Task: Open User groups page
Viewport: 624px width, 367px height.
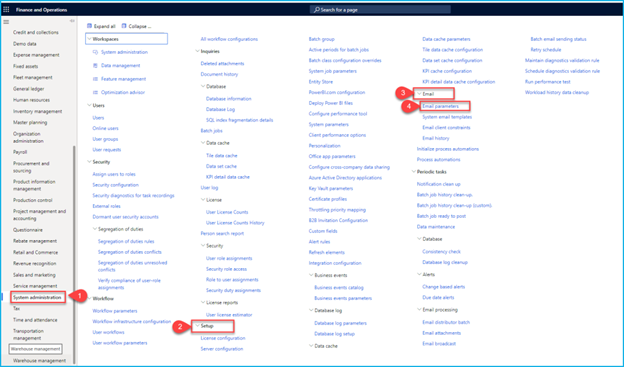Action: (x=105, y=139)
